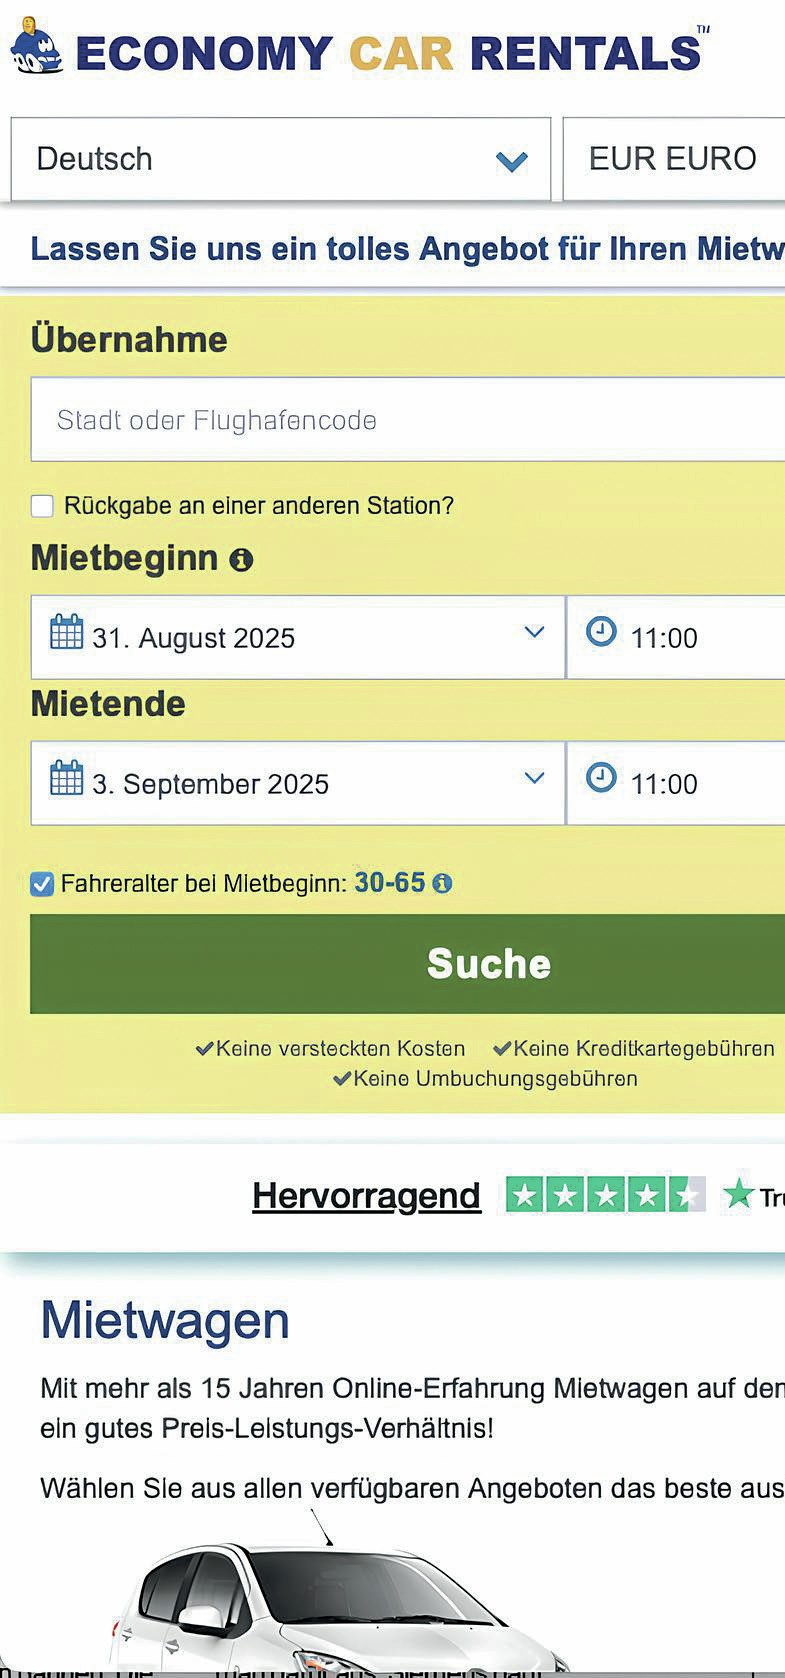Click the clock icon in Mietbeginn time field
Image resolution: width=785 pixels, height=1678 pixels.
601,631
